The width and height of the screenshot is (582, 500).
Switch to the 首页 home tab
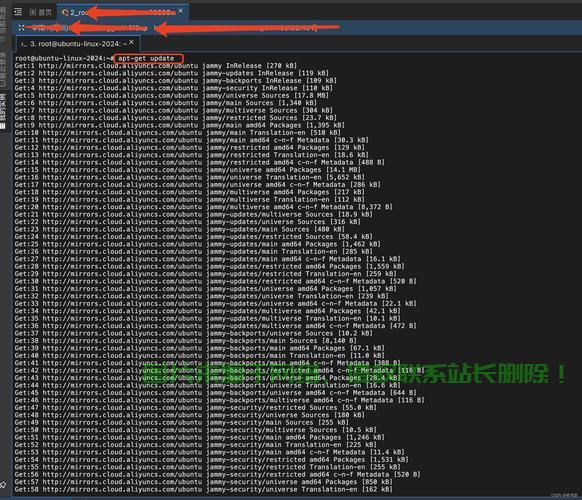pyautogui.click(x=40, y=13)
